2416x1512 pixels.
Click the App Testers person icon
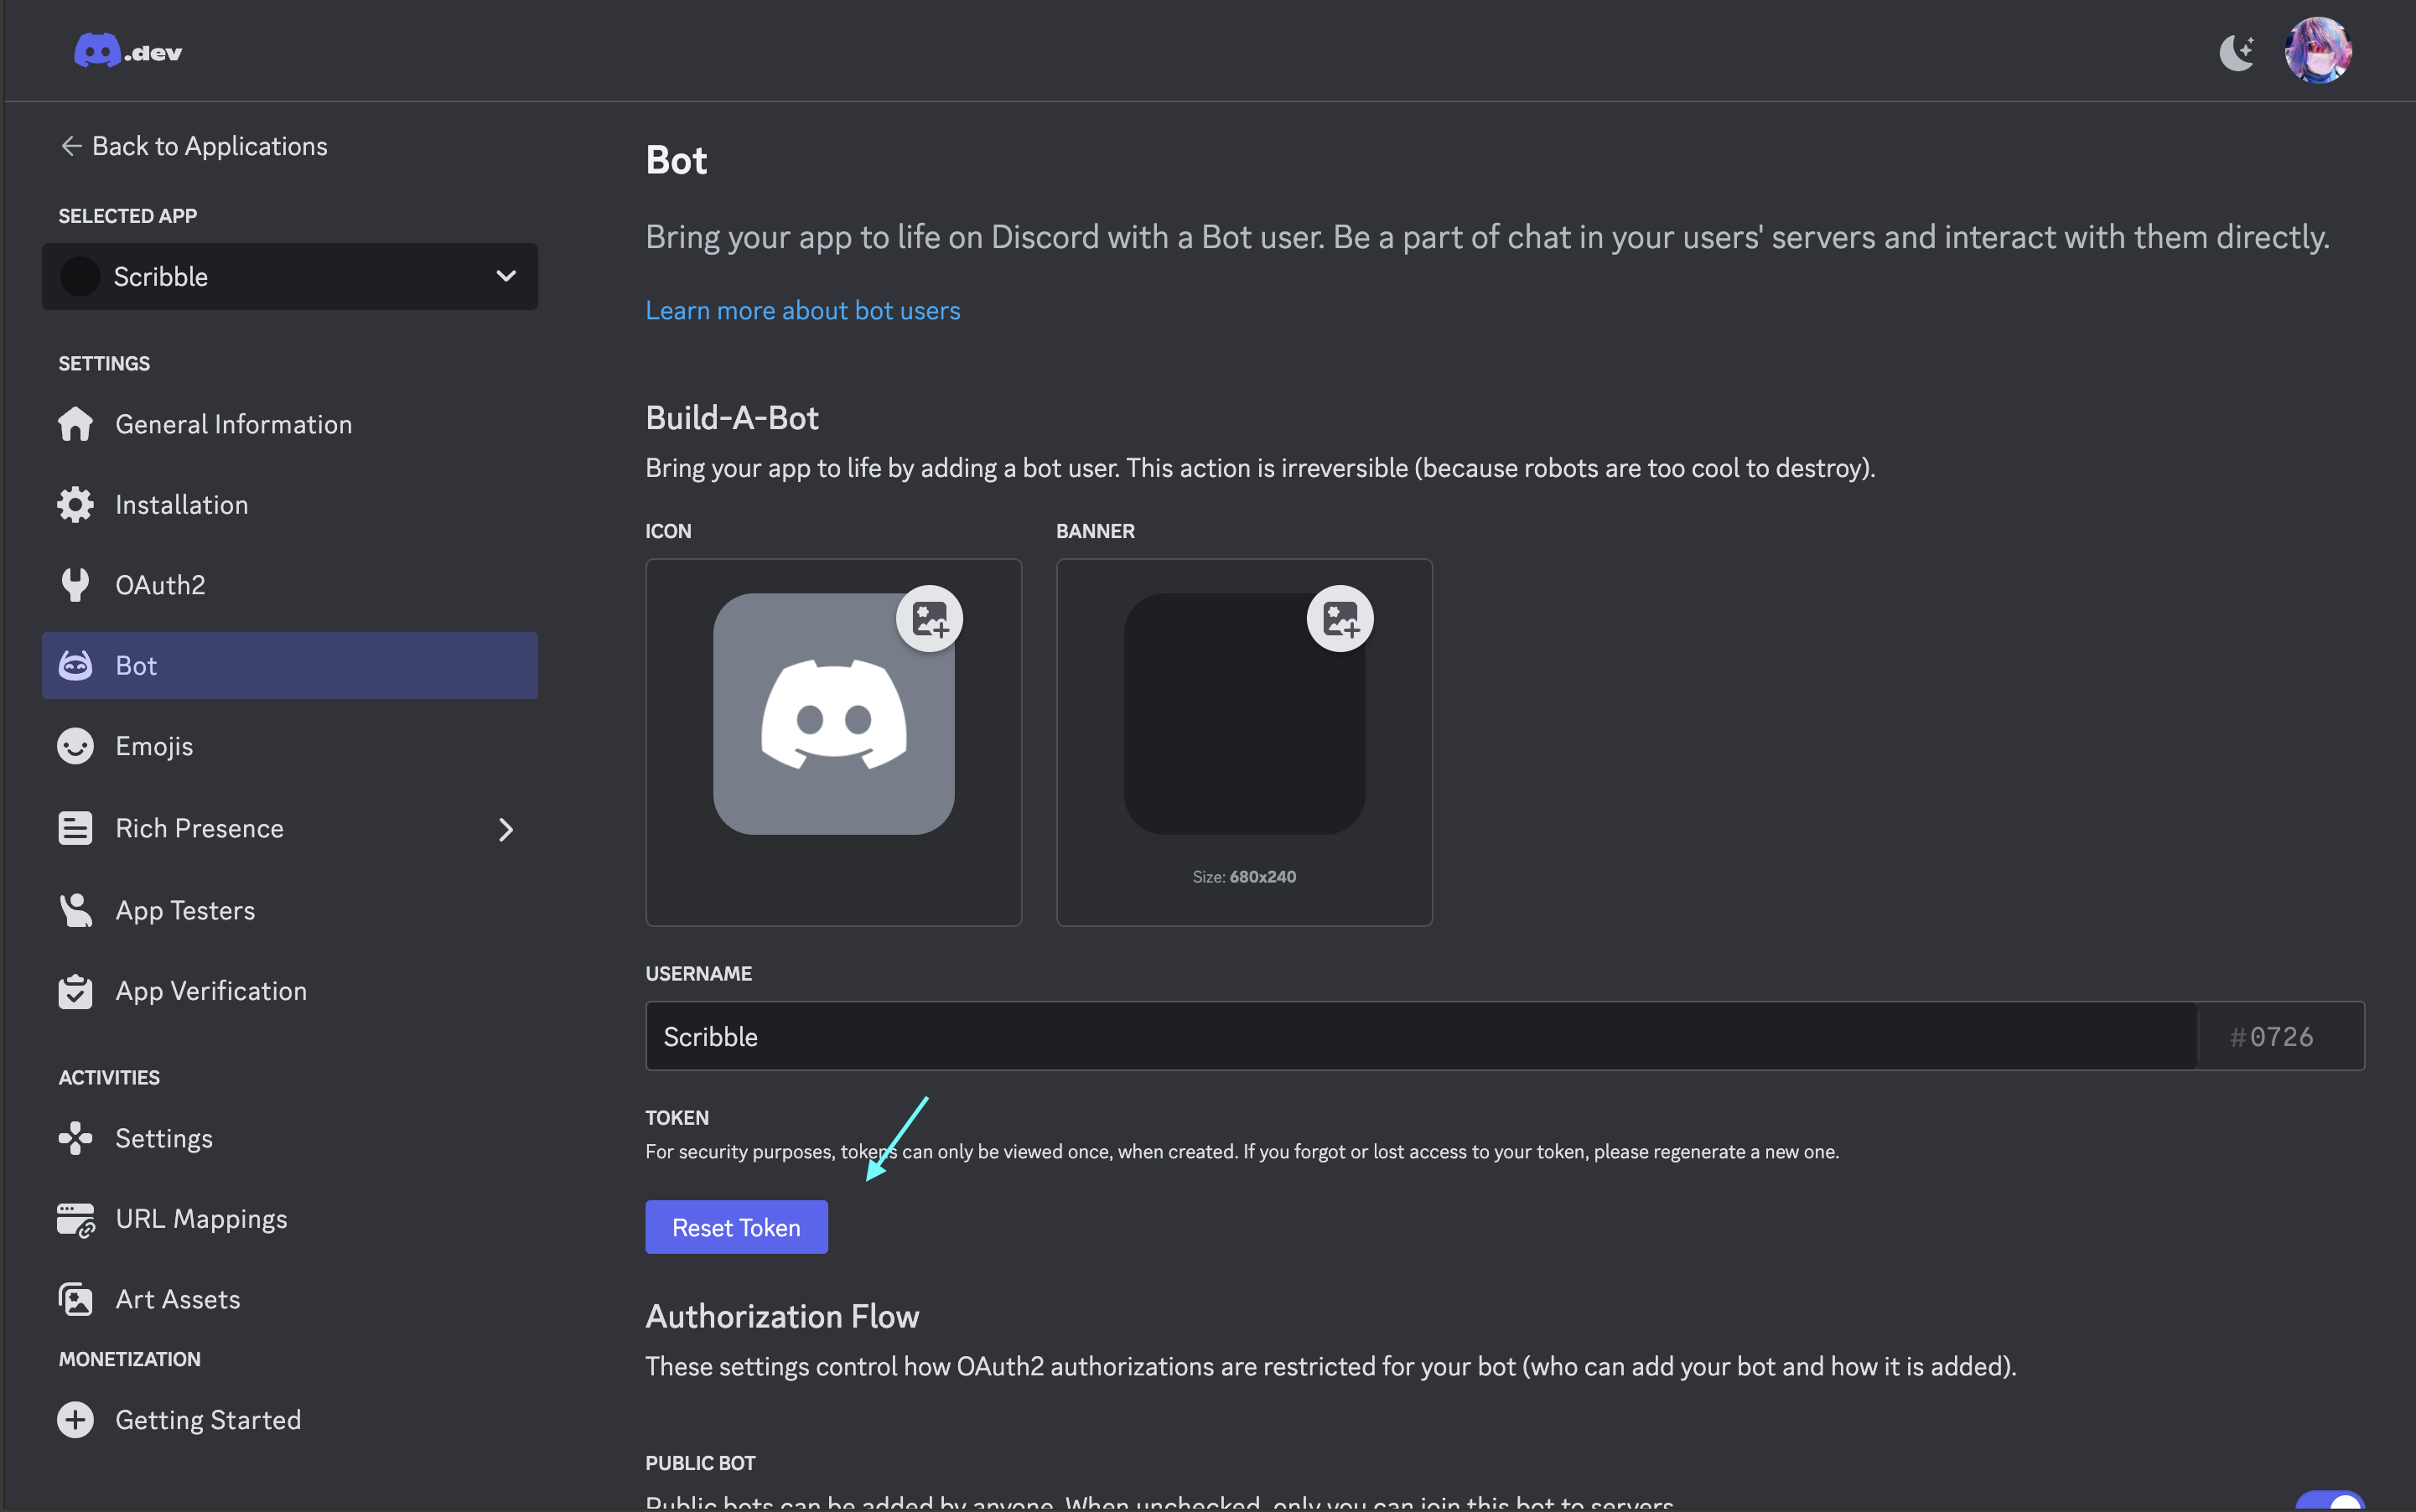(x=75, y=909)
